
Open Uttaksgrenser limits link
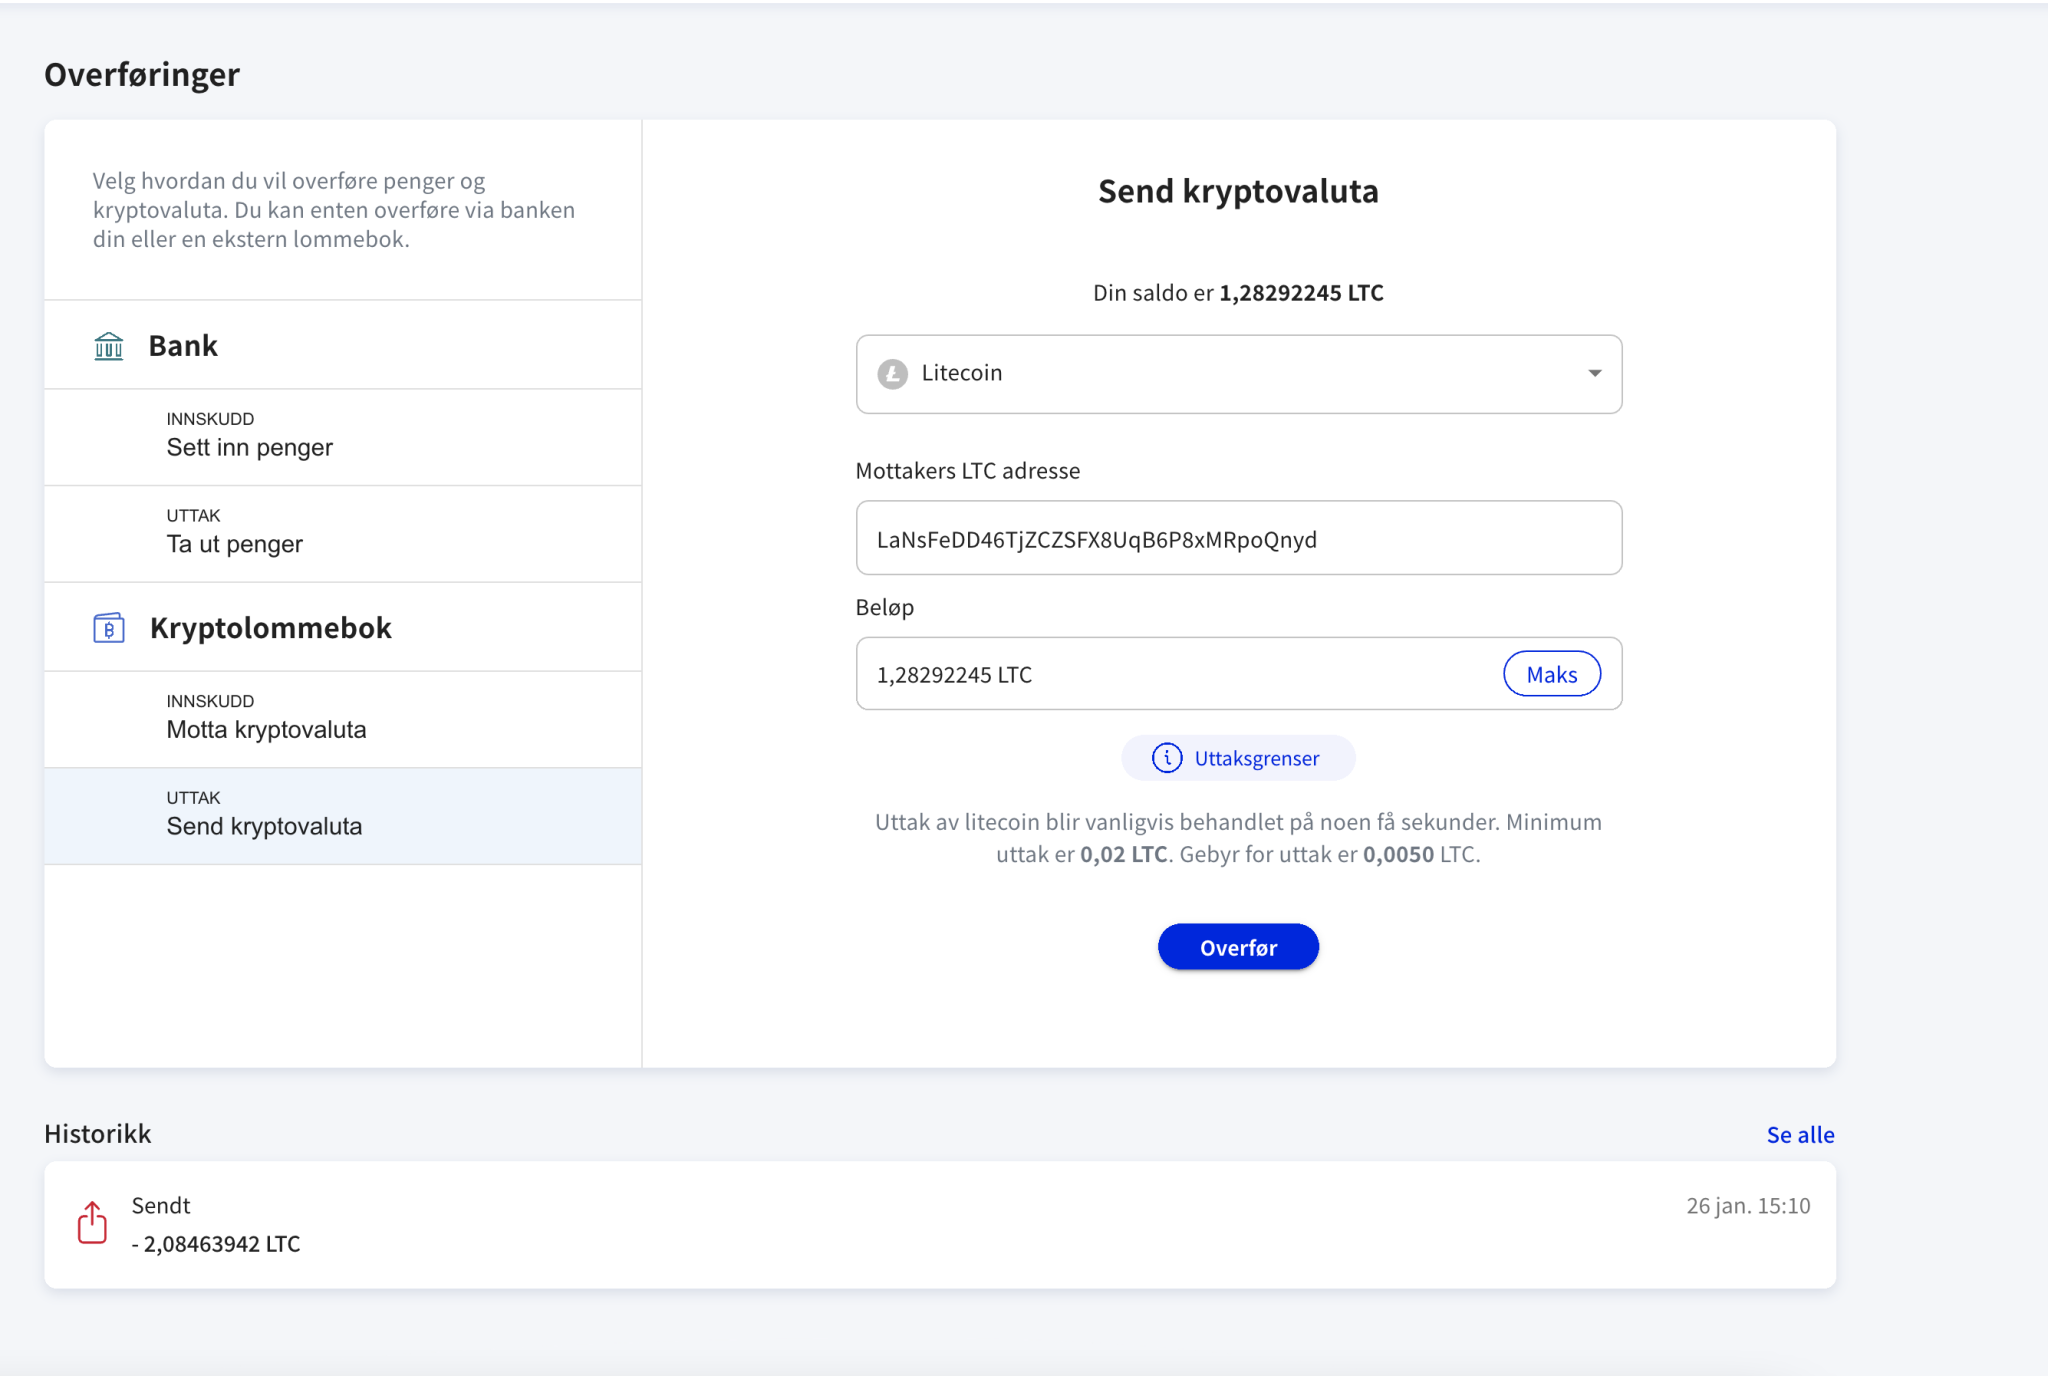1256,758
